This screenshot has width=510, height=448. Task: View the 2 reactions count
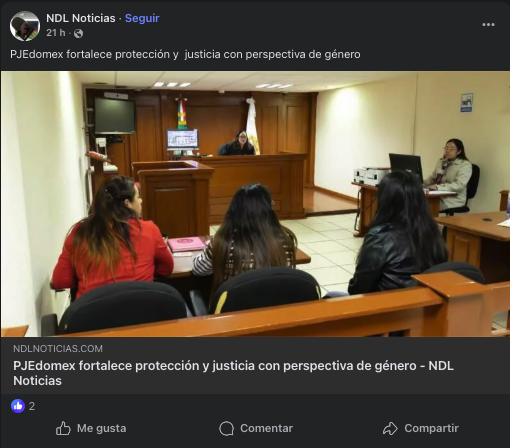[x=32, y=406]
